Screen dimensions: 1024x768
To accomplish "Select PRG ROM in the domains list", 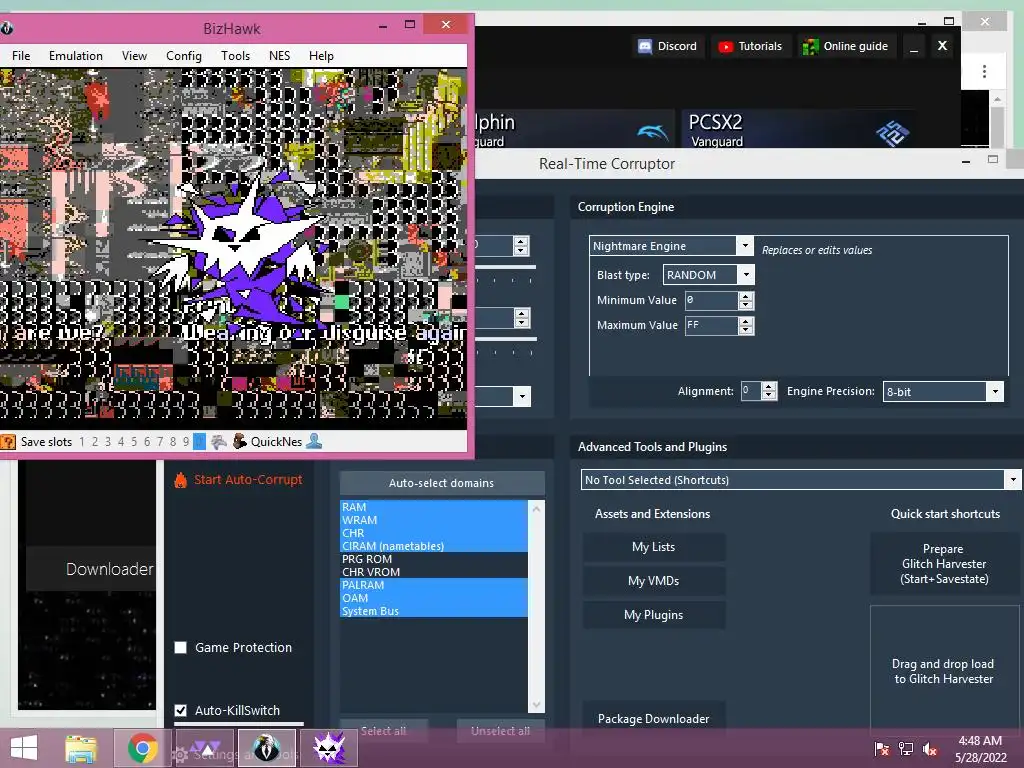I will point(434,559).
